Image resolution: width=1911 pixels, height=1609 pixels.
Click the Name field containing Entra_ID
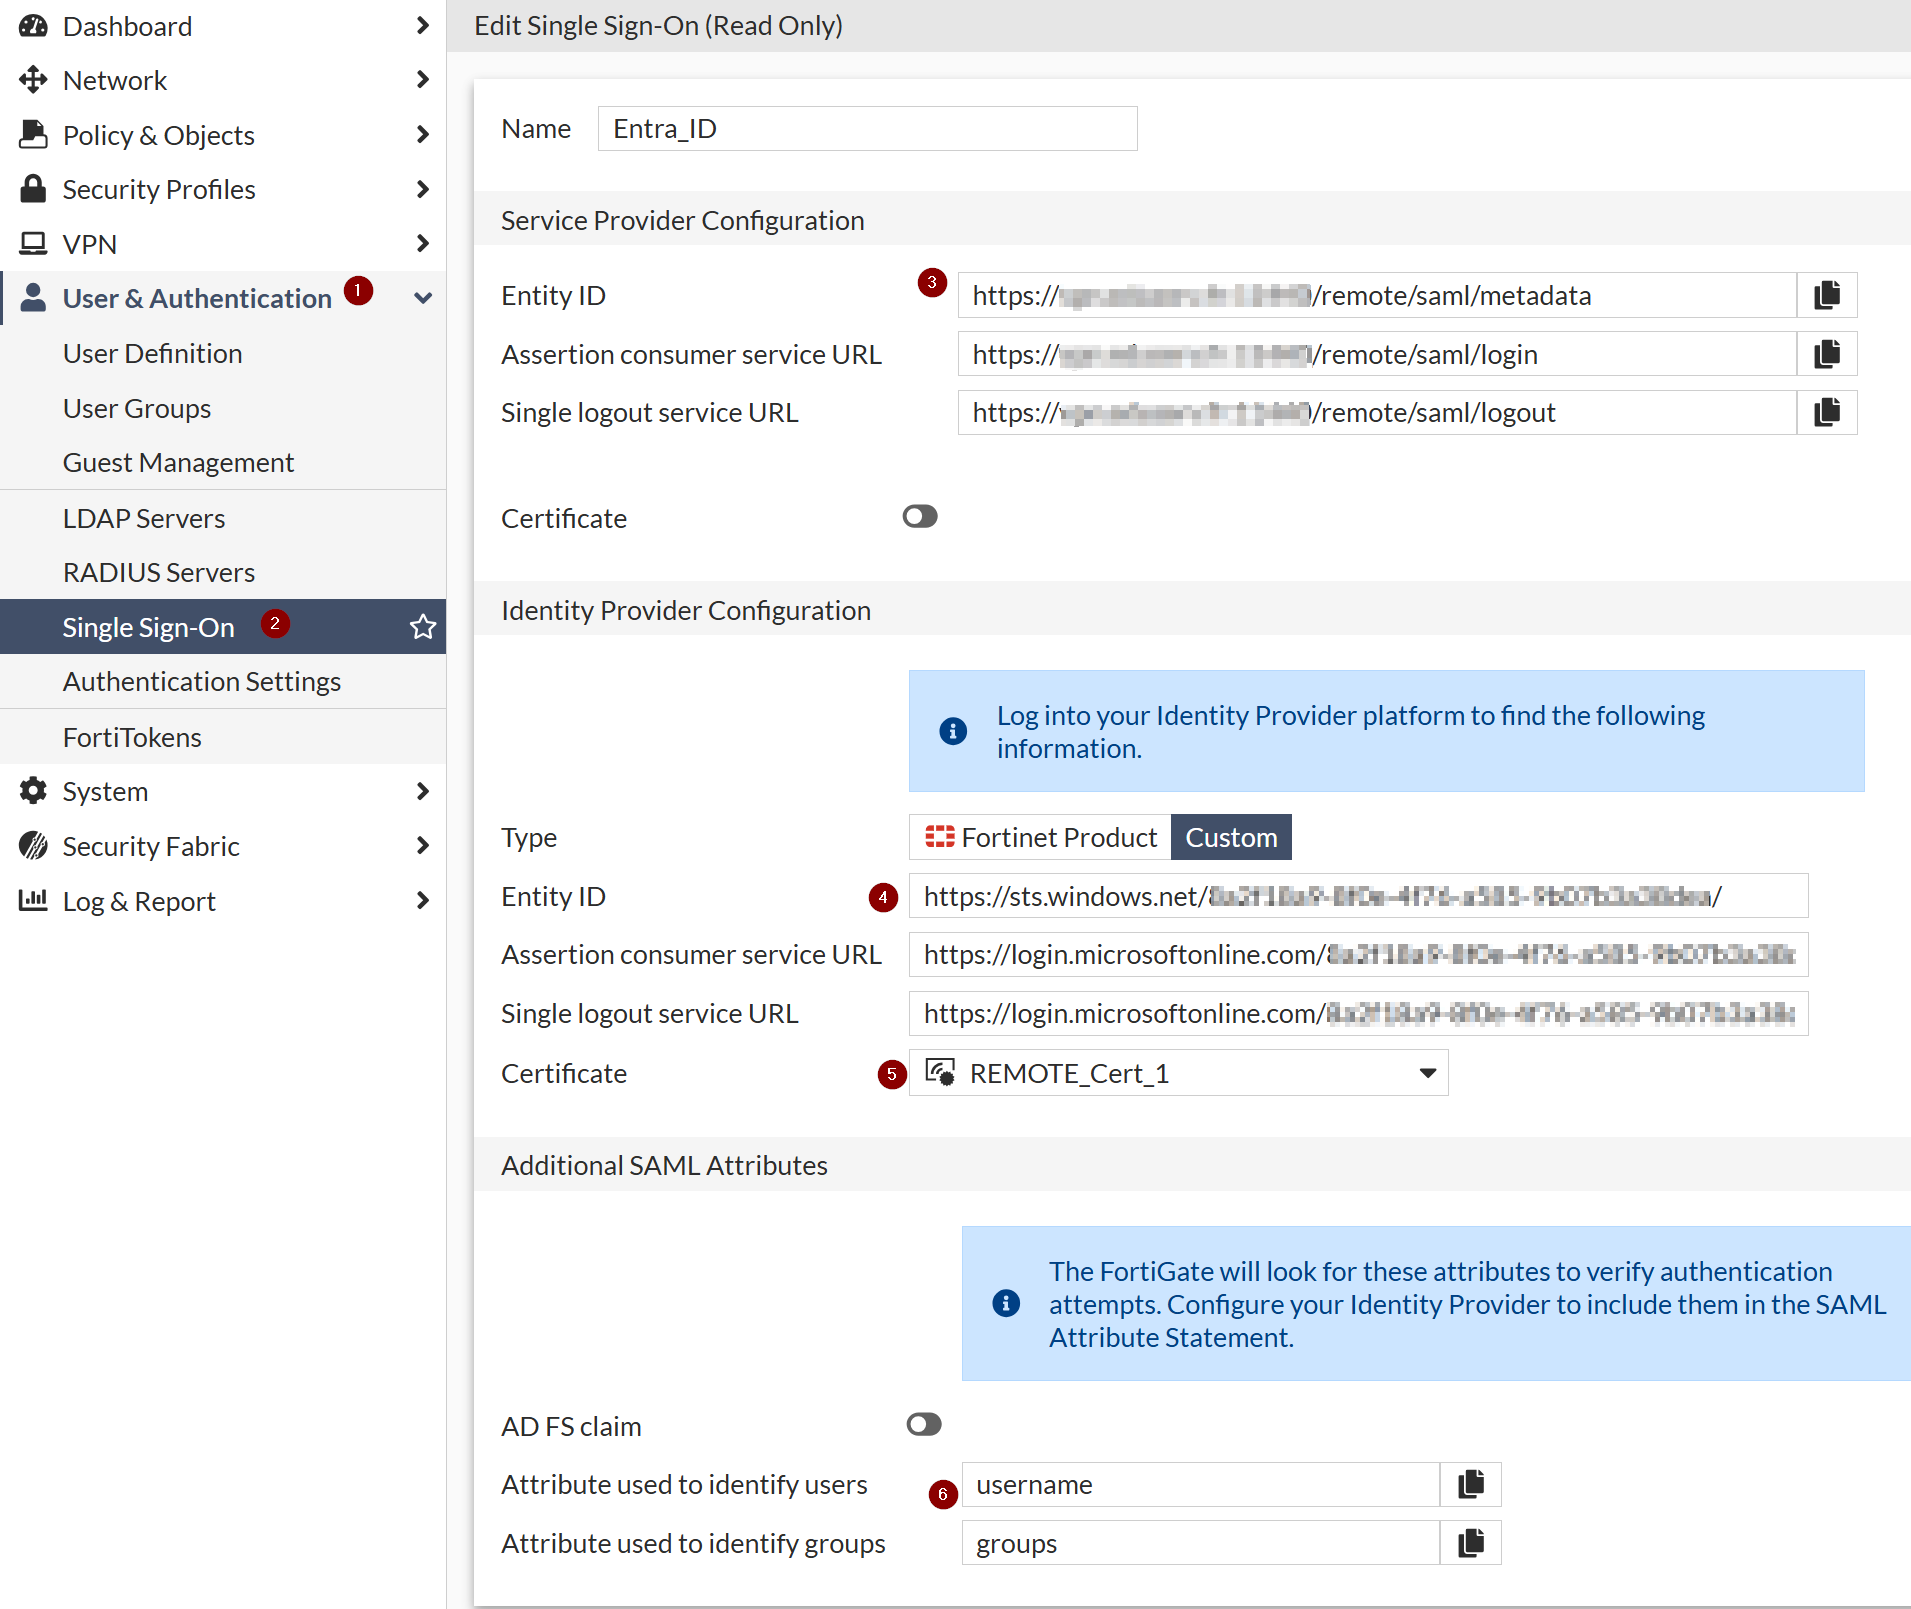867,128
